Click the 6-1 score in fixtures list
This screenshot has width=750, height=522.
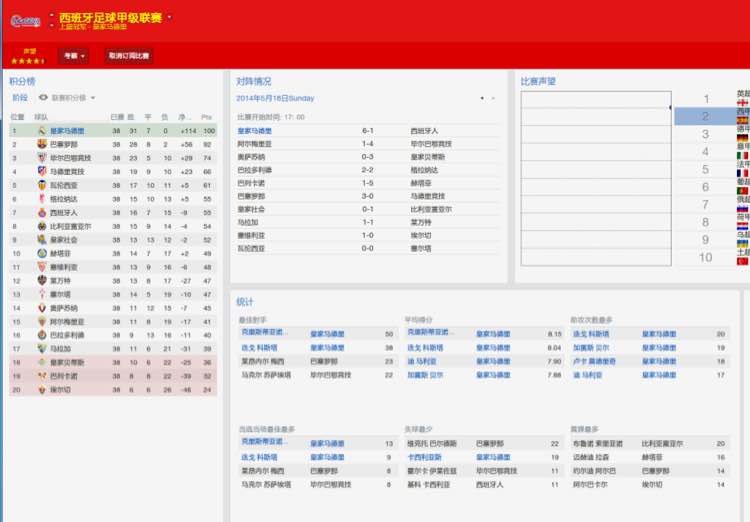point(367,131)
